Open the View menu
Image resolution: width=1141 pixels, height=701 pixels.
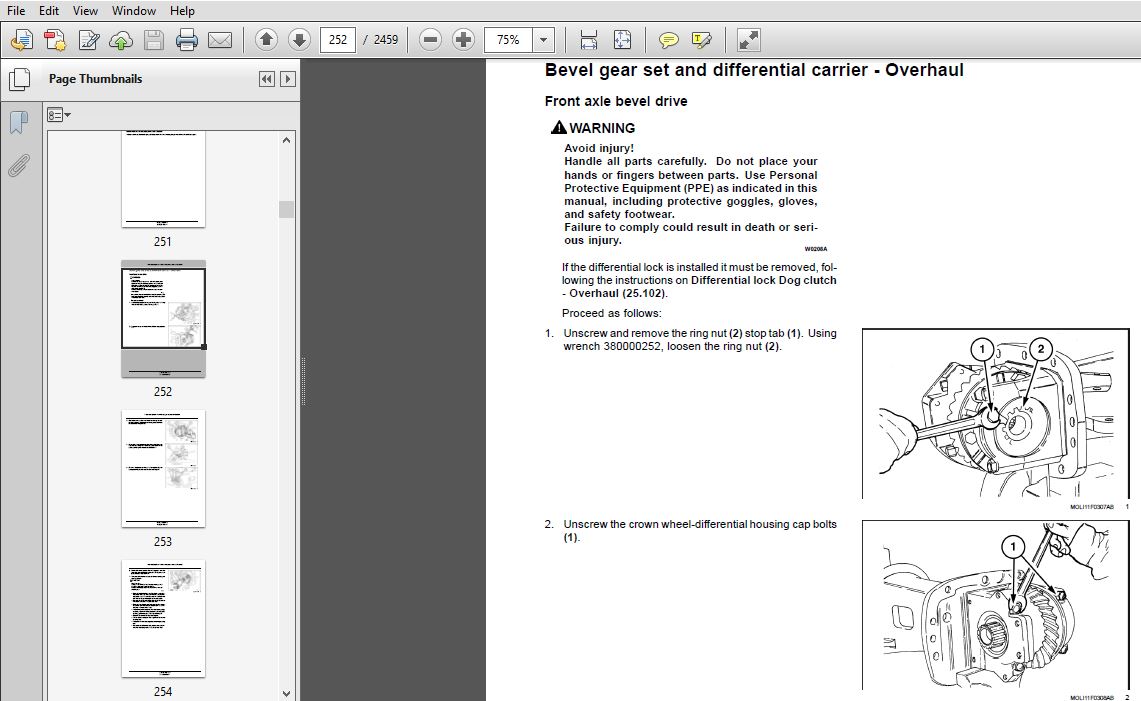coord(85,11)
